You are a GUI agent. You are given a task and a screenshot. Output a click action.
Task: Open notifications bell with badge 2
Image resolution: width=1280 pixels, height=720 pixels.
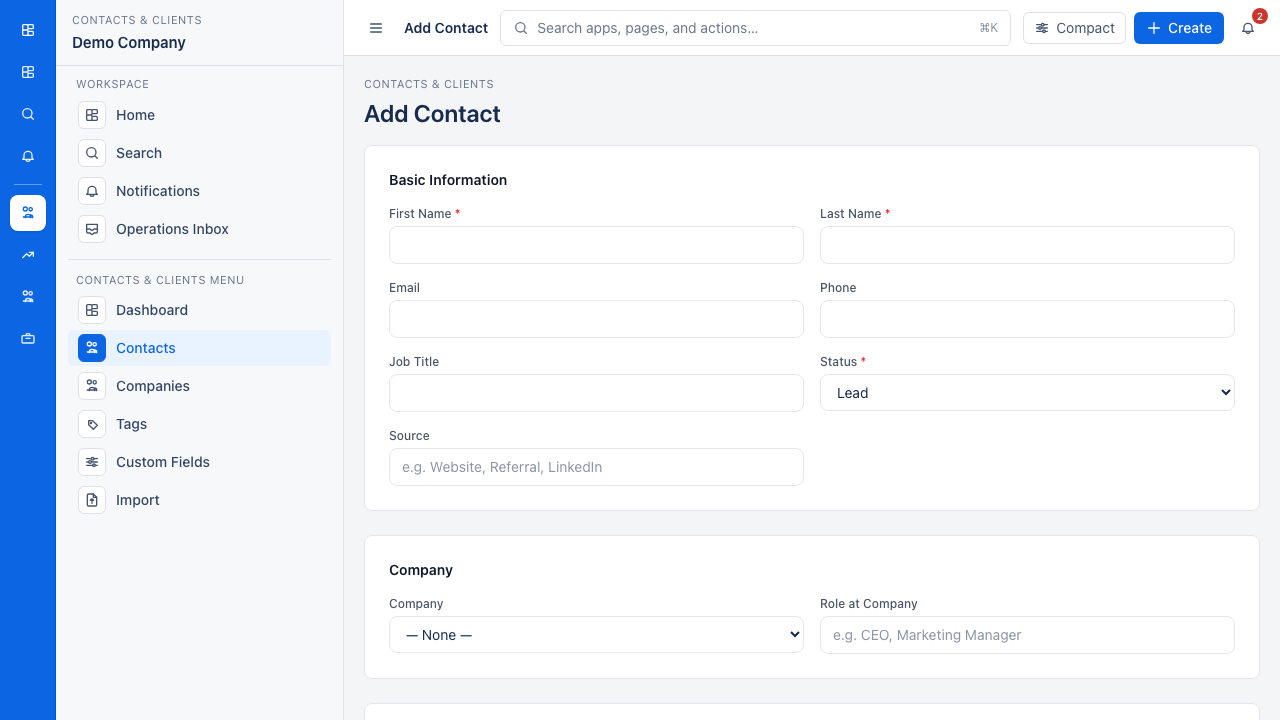pos(1248,28)
